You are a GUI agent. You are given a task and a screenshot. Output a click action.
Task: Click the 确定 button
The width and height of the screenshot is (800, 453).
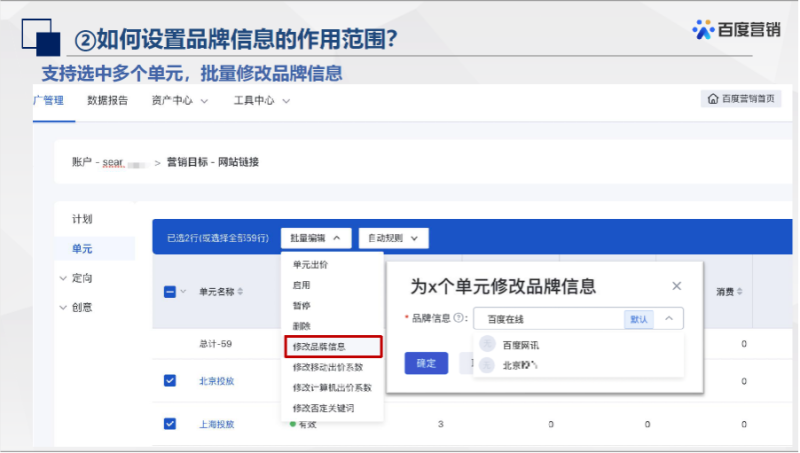point(426,363)
